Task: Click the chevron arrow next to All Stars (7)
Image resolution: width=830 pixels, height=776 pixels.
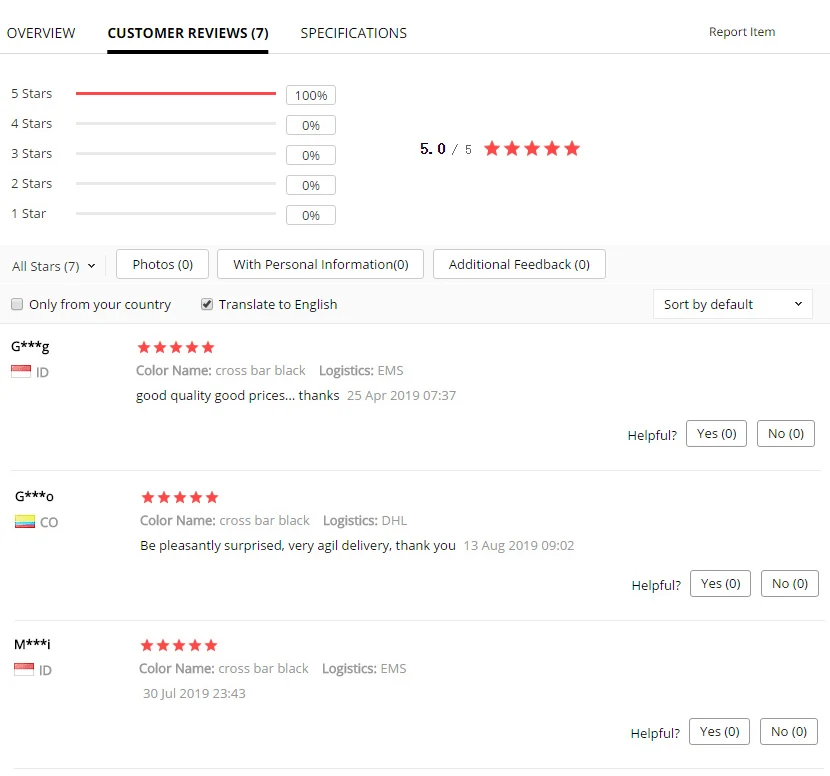Action: [x=92, y=266]
